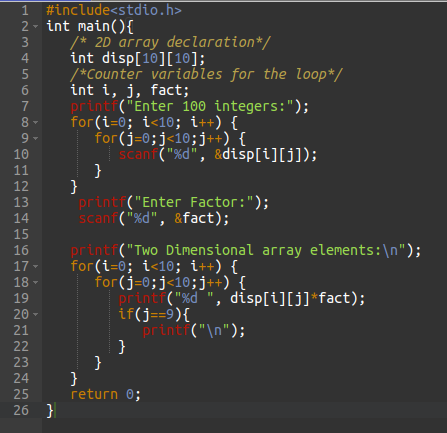This screenshot has width=447, height=433.
Task: Click the 2D array declaration comment
Action: (x=170, y=43)
